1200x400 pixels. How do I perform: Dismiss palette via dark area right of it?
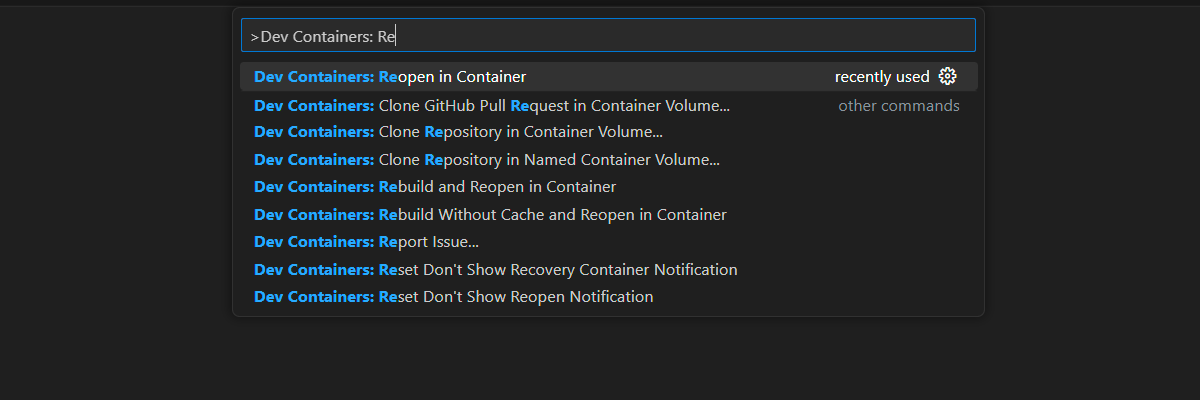[x=1092, y=200]
